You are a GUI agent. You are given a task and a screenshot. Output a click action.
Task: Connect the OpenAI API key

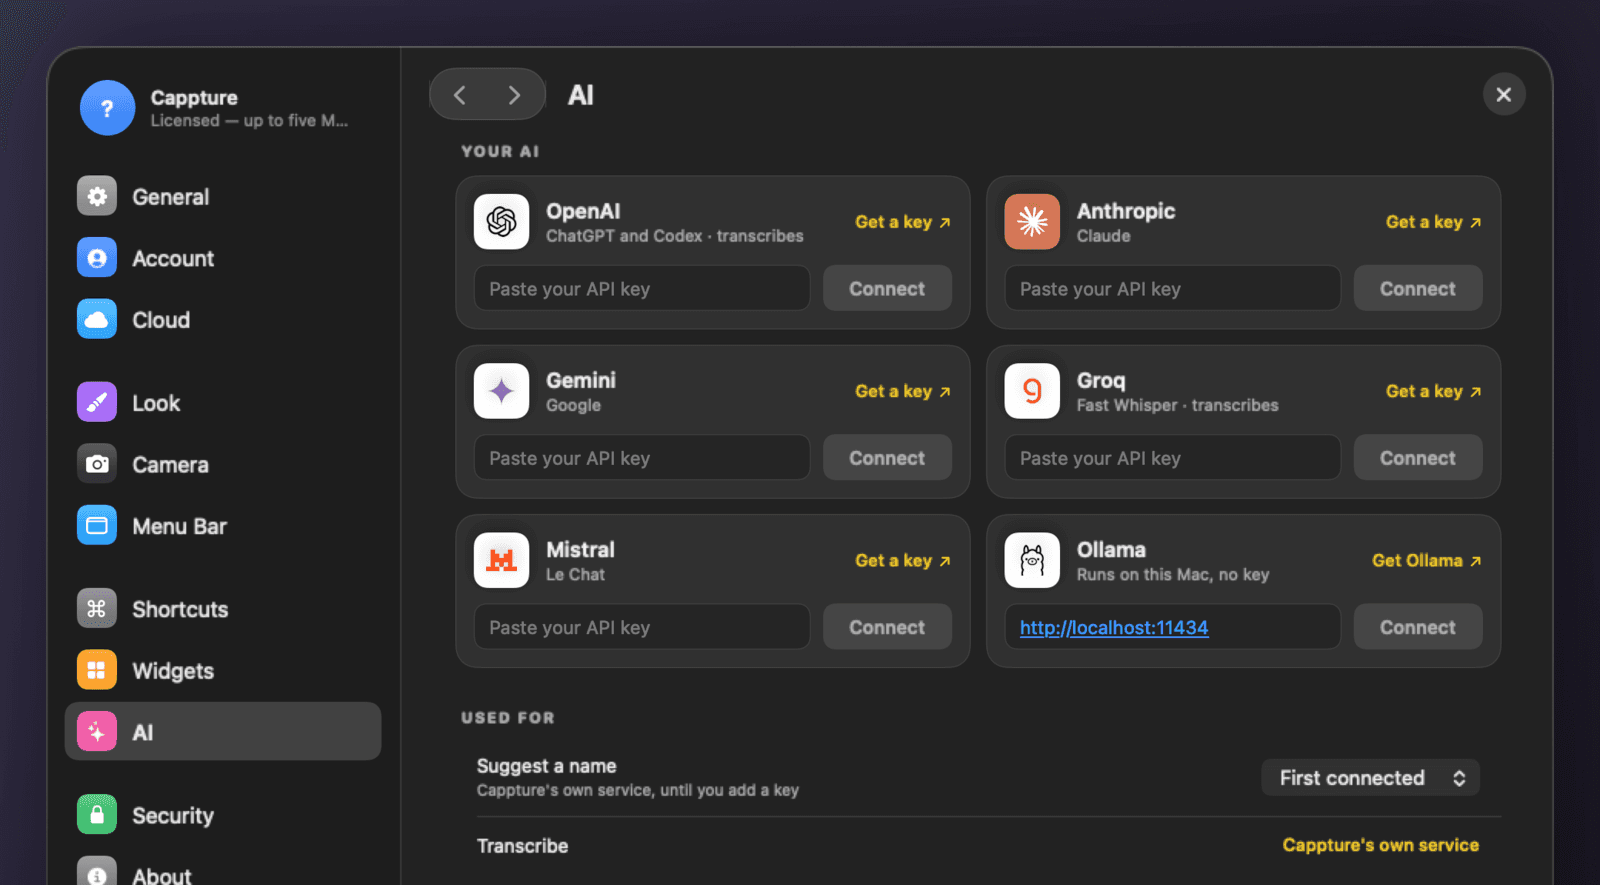coord(887,289)
